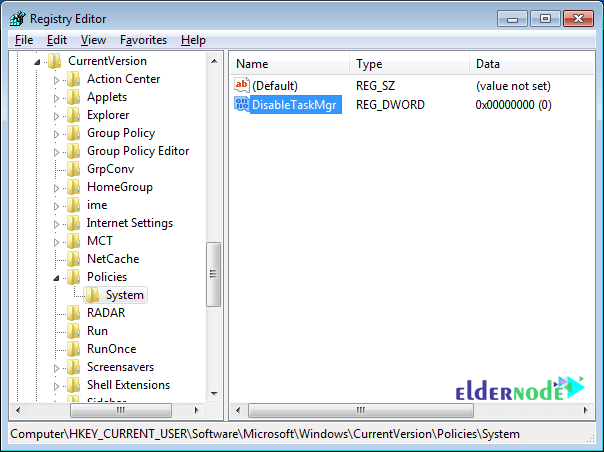This screenshot has width=604, height=452.
Task: Click the (Default) string value icon
Action: [242, 85]
